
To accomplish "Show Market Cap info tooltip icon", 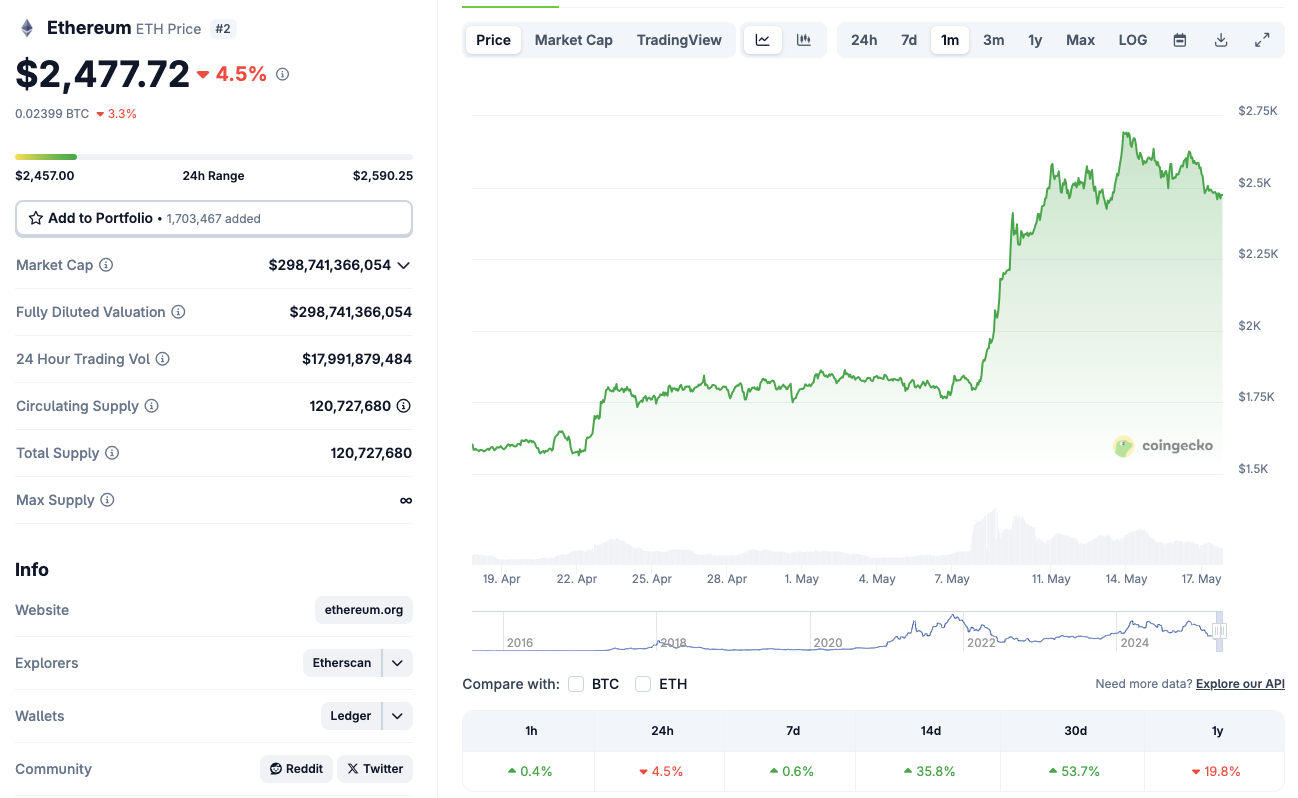I will pos(106,265).
